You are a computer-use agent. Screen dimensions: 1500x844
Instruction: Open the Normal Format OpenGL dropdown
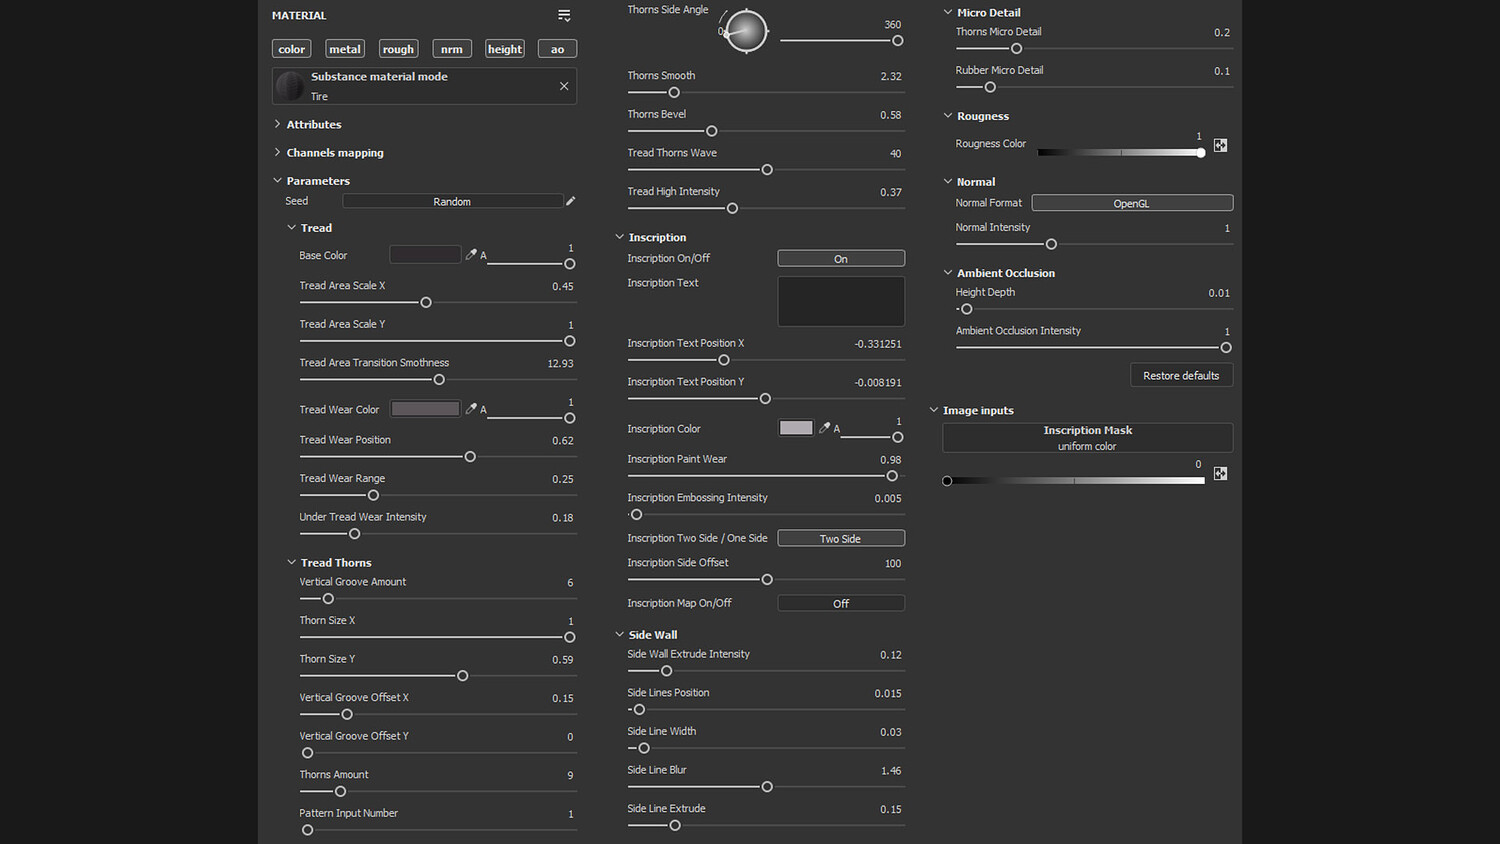[x=1132, y=203]
